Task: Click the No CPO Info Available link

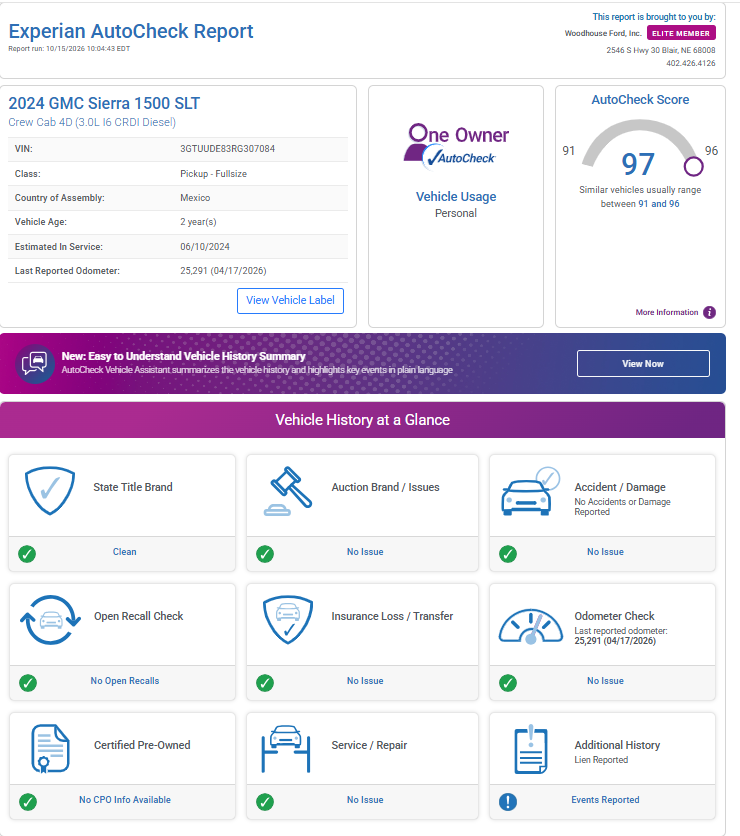Action: click(125, 800)
